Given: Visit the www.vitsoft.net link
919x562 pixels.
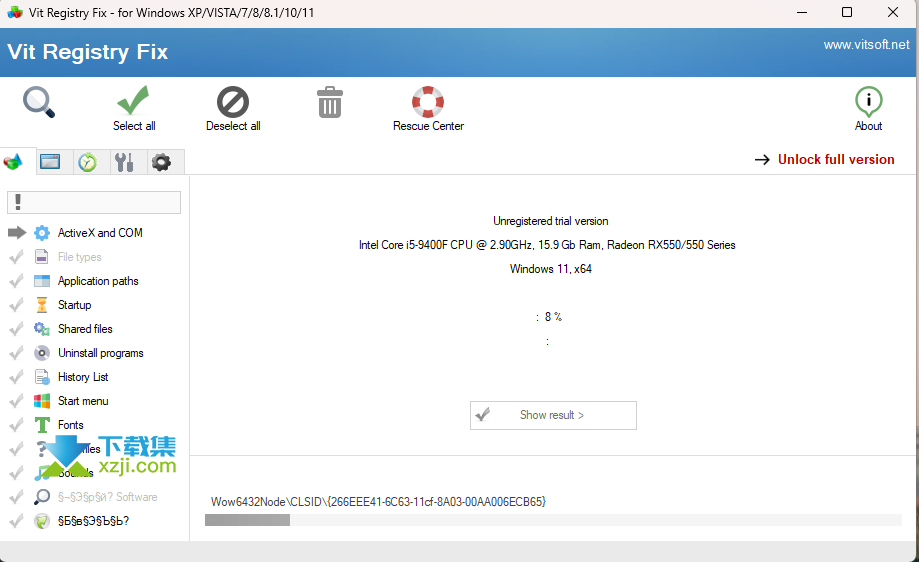Looking at the screenshot, I should click(866, 45).
